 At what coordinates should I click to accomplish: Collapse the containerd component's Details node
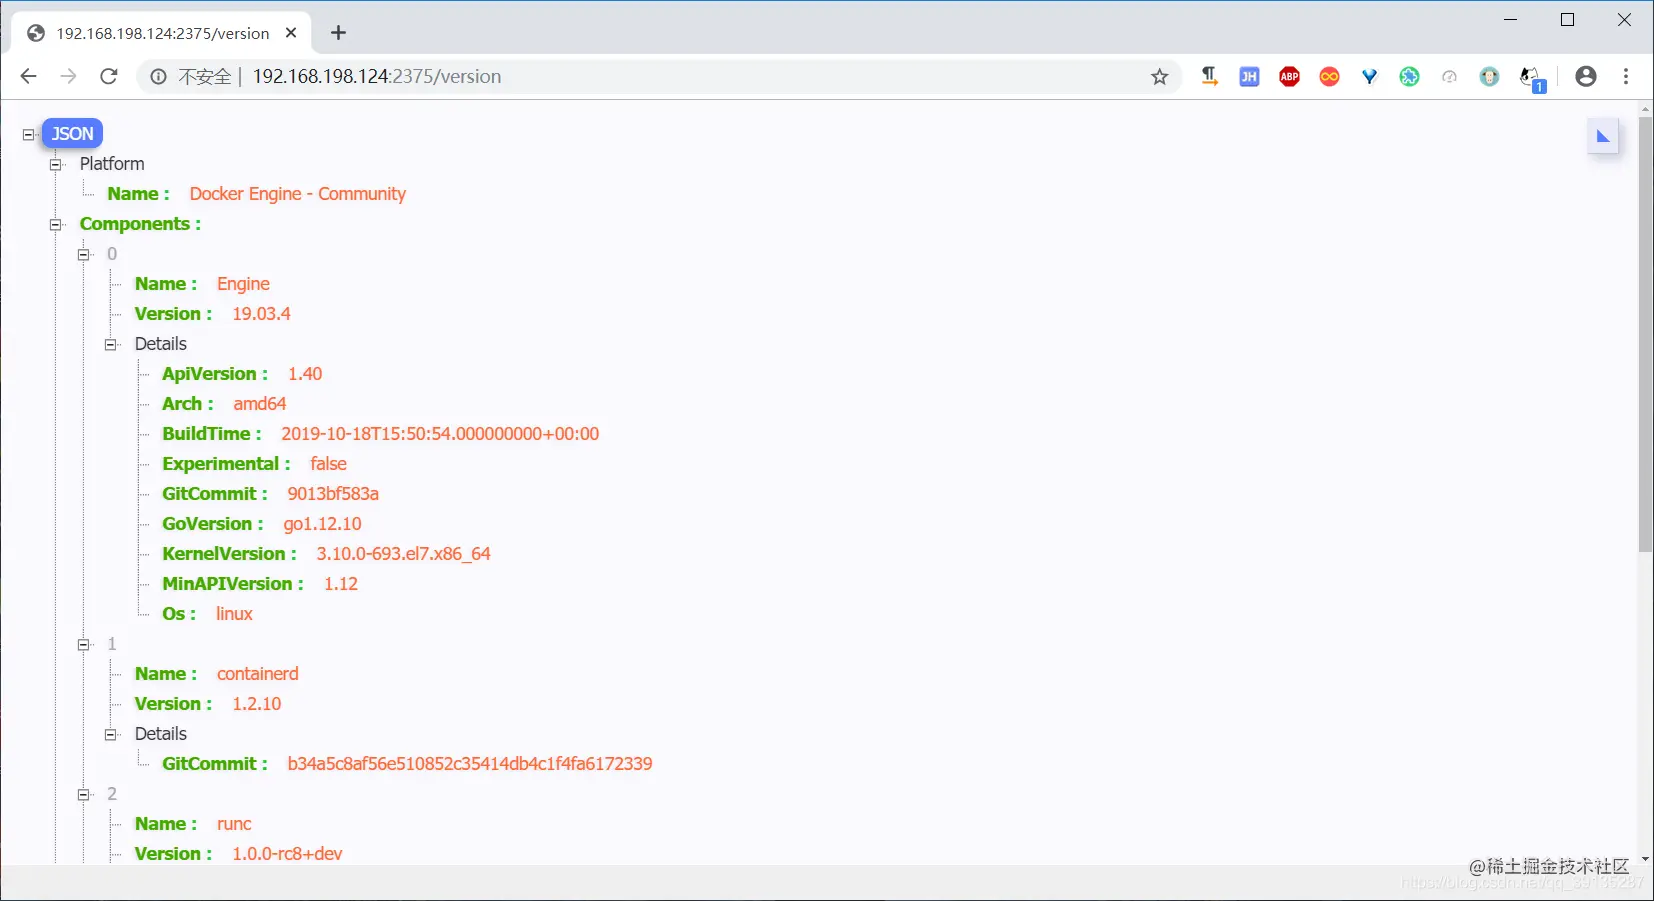click(x=111, y=734)
